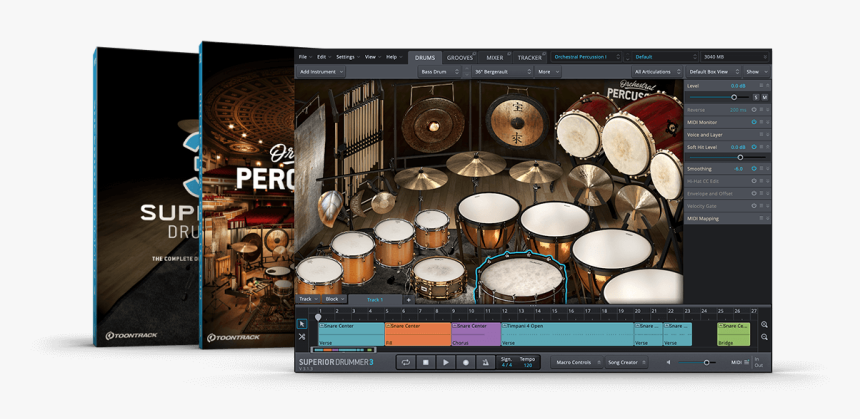Click the Record button in the transport
860x419 pixels.
pyautogui.click(x=466, y=363)
